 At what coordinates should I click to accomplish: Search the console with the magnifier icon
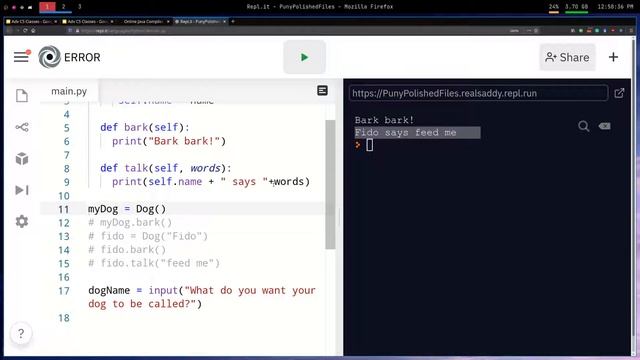click(x=583, y=126)
